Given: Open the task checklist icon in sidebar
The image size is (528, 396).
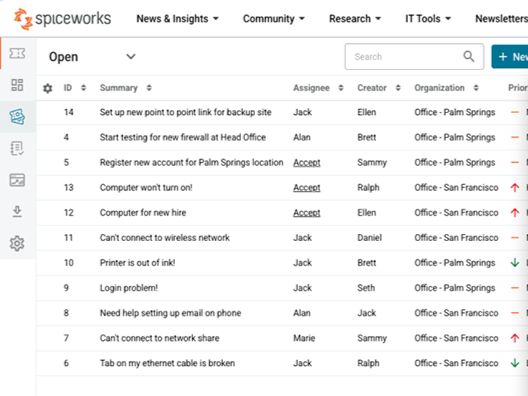Looking at the screenshot, I should click(17, 148).
